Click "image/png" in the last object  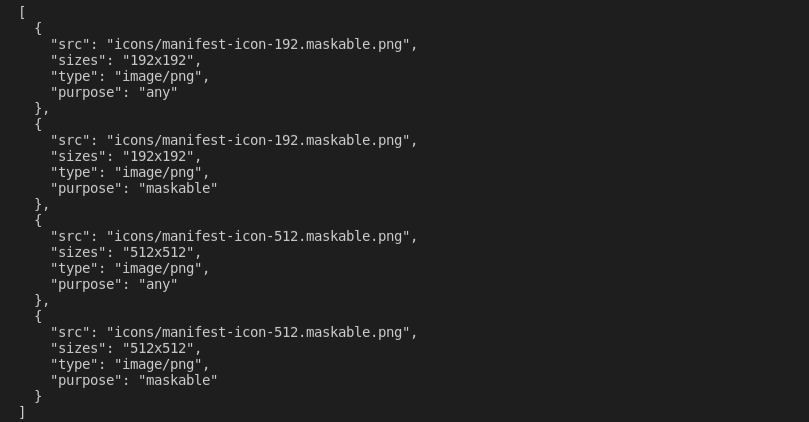tap(162, 364)
